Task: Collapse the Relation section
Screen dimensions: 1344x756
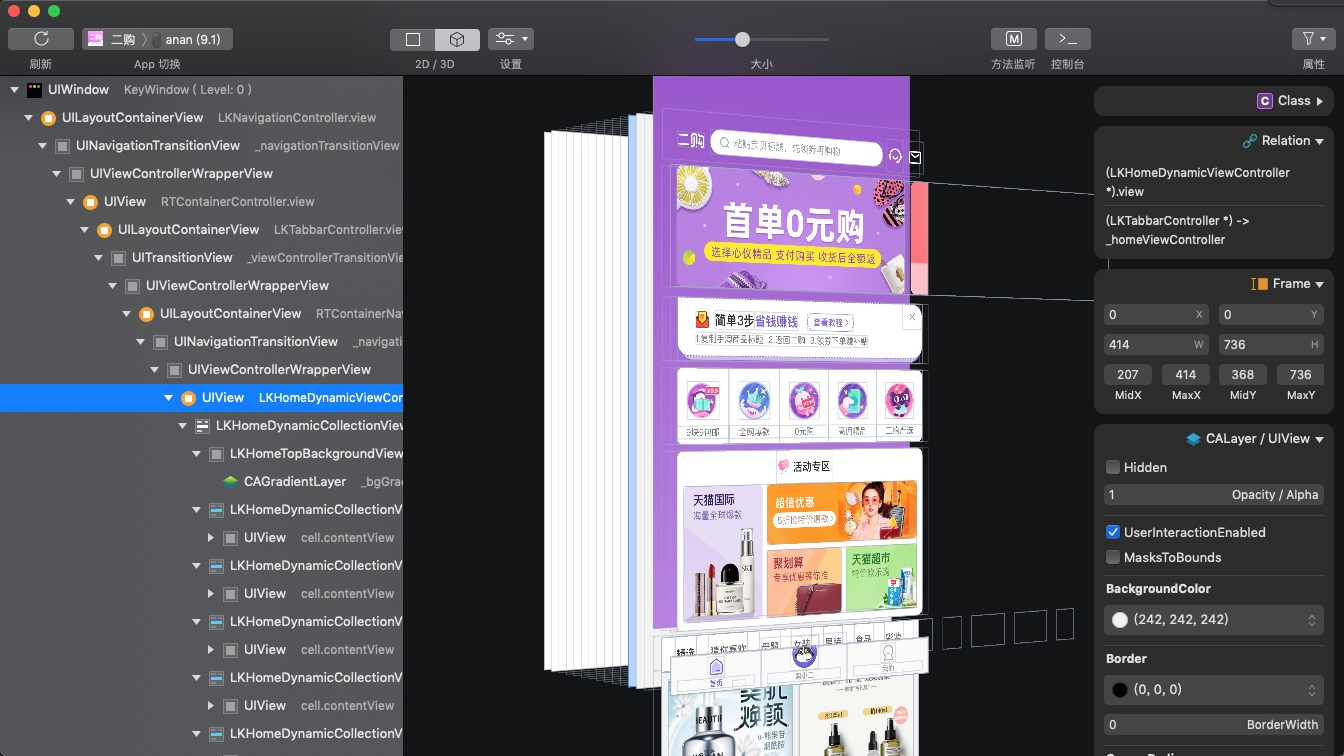Action: coord(1319,141)
